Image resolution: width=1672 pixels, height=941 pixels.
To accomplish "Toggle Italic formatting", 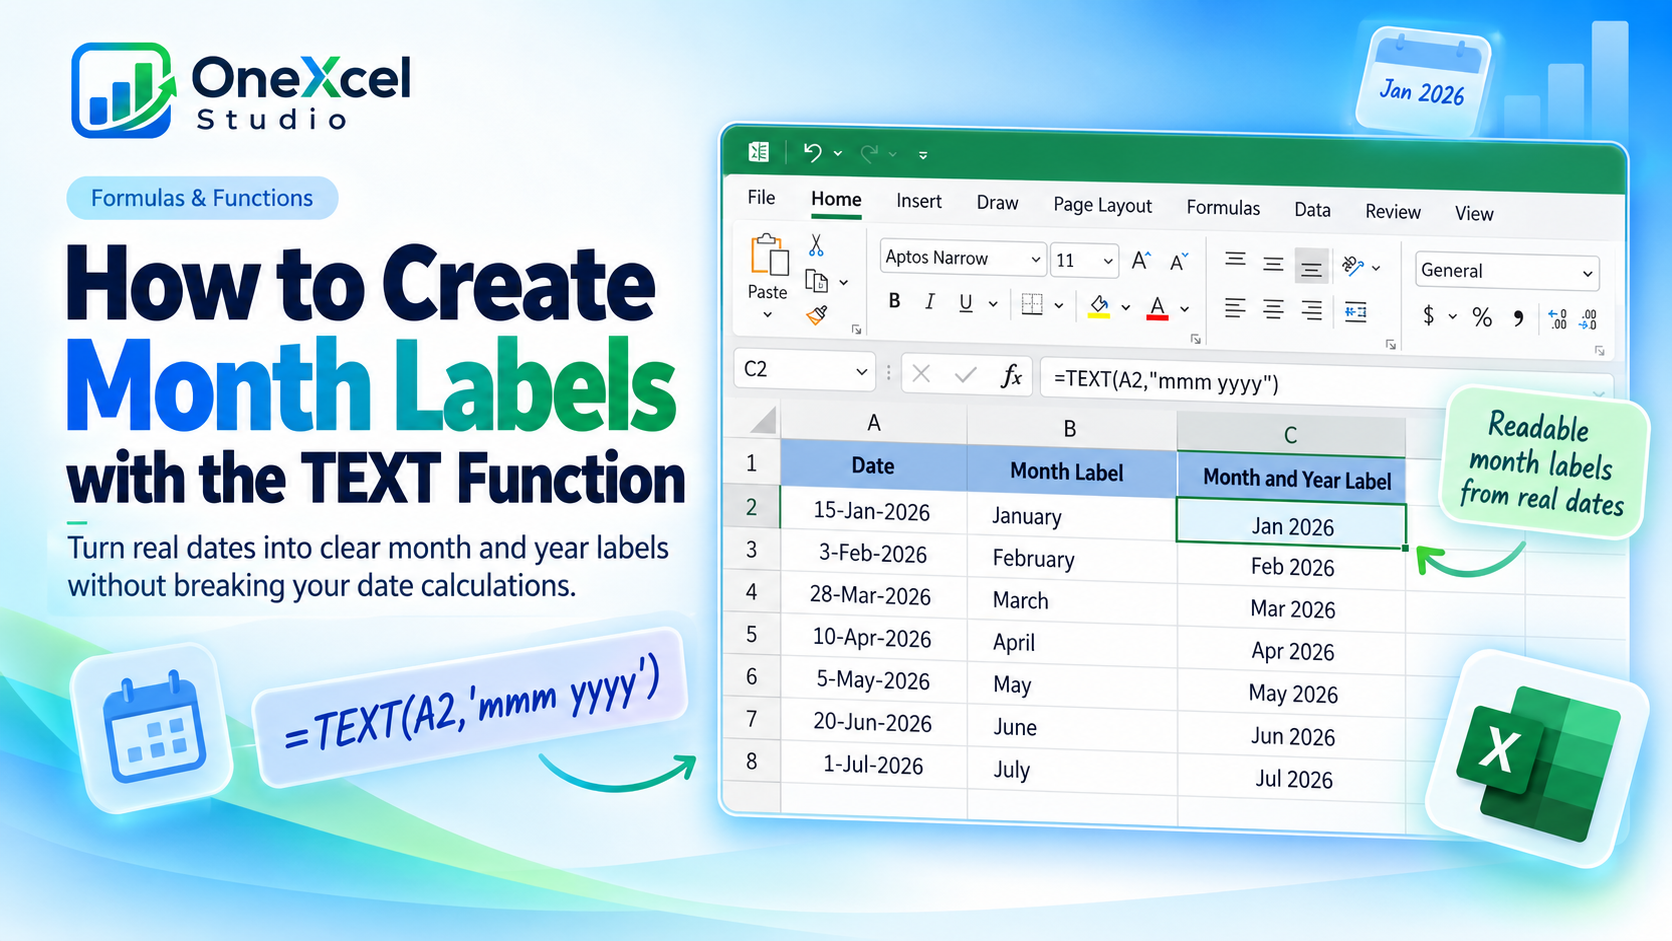I will [929, 301].
